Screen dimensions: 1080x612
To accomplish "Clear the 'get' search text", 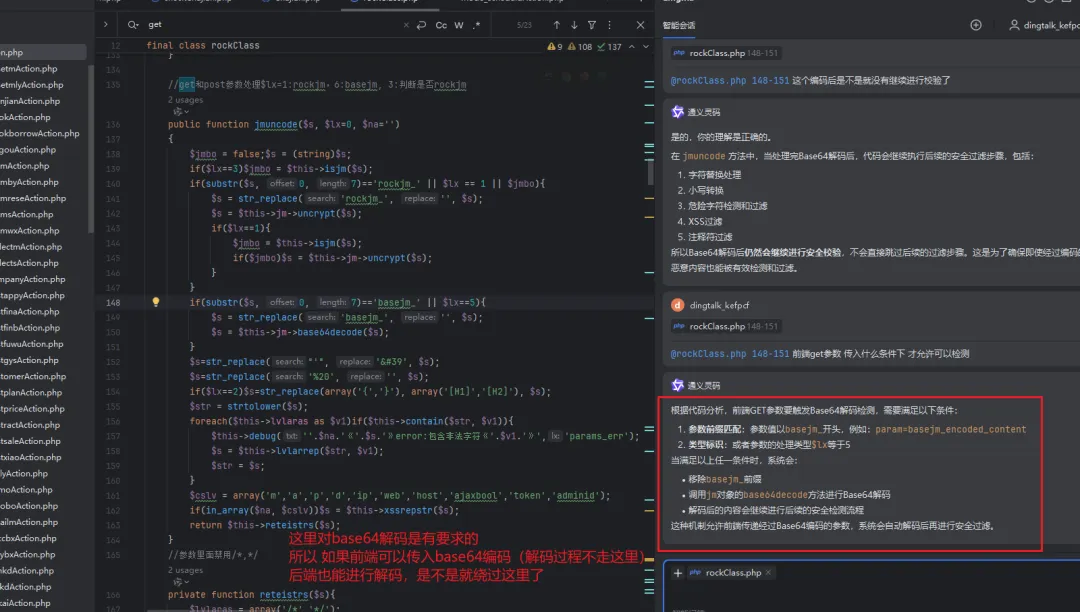I will 406,25.
